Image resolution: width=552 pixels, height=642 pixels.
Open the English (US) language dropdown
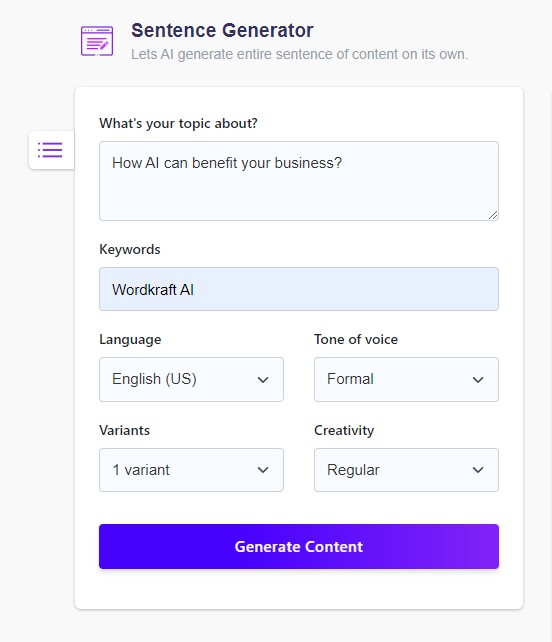pyautogui.click(x=191, y=380)
